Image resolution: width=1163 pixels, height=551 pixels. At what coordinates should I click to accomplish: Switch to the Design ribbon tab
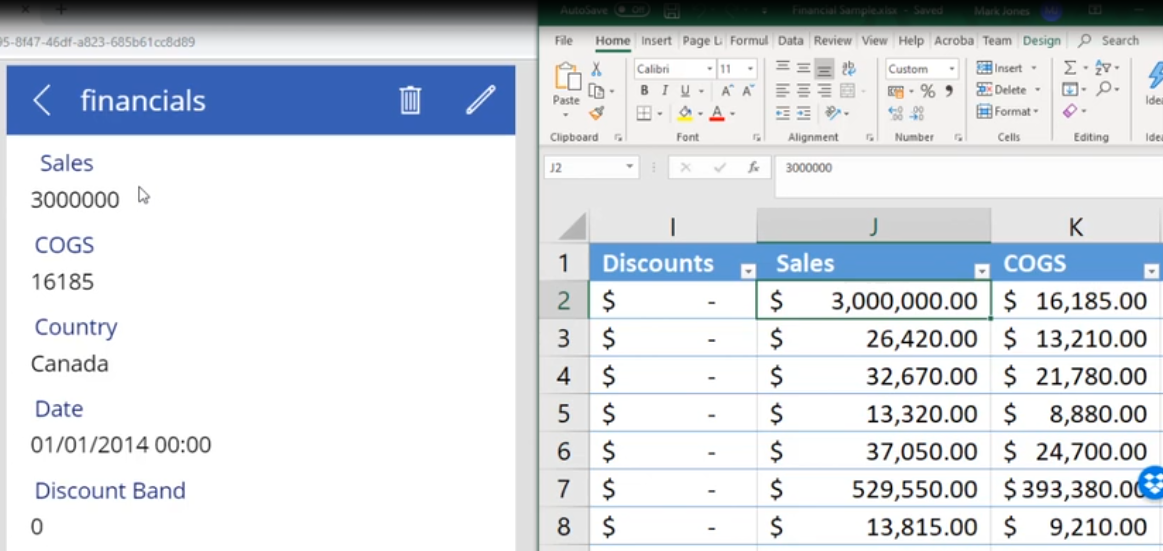(x=1041, y=41)
